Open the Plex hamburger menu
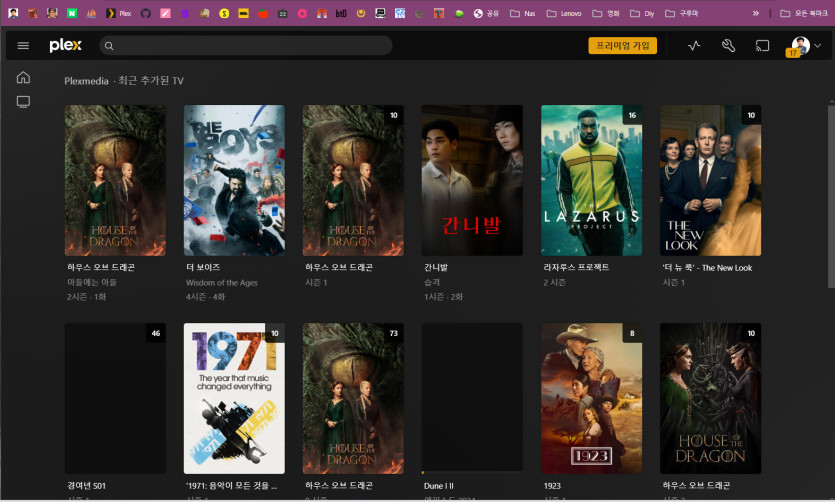The height and width of the screenshot is (502, 835). coord(23,46)
